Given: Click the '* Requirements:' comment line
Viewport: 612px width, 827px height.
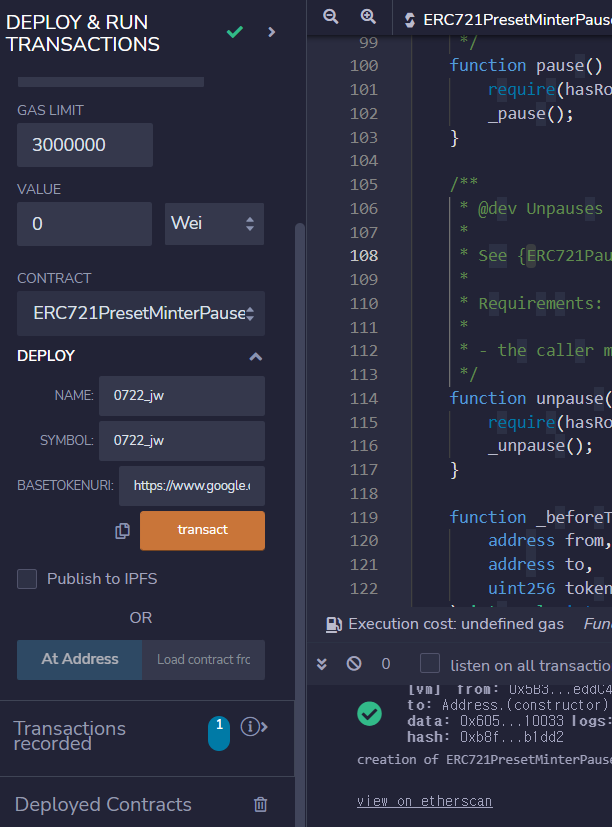Looking at the screenshot, I should tap(531, 303).
